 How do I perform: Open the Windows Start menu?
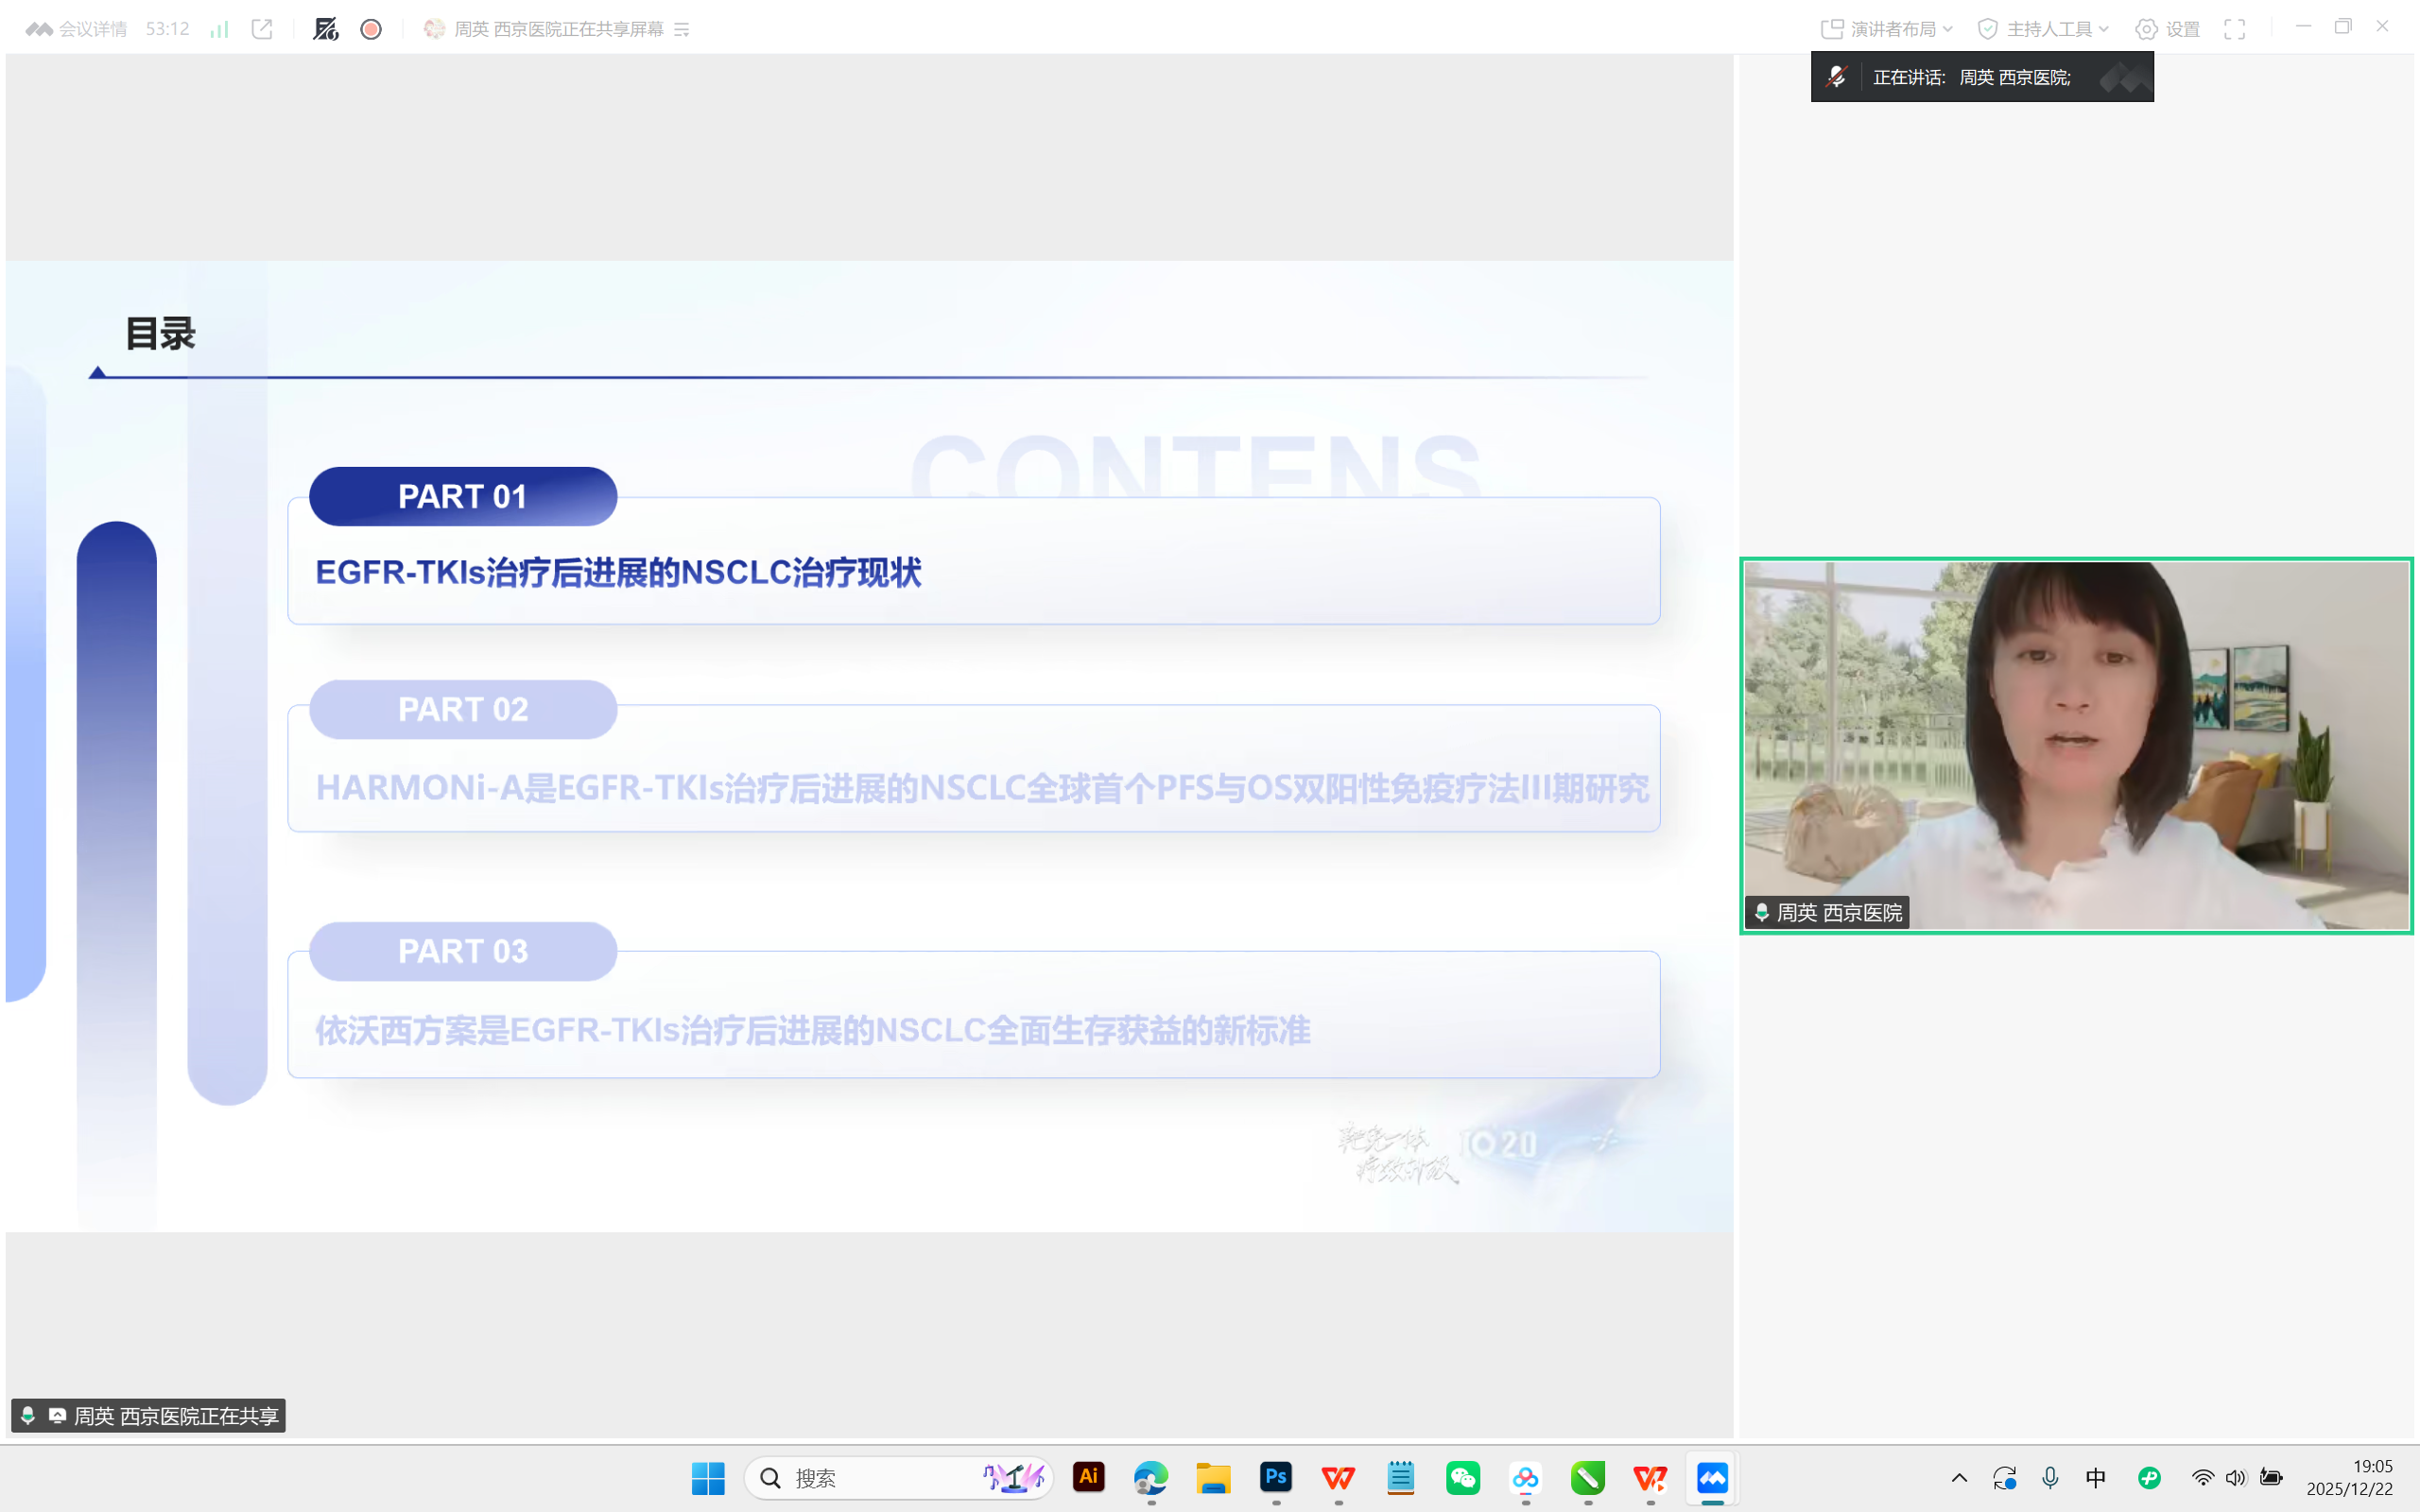pyautogui.click(x=708, y=1478)
